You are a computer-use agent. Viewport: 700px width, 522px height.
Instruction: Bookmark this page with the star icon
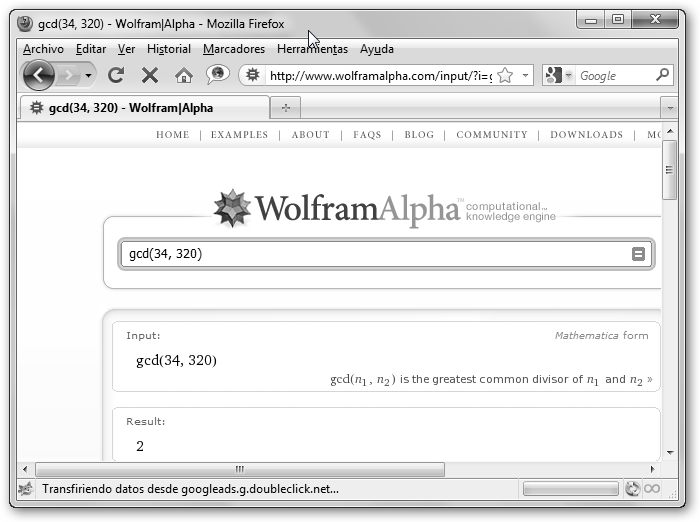(505, 75)
